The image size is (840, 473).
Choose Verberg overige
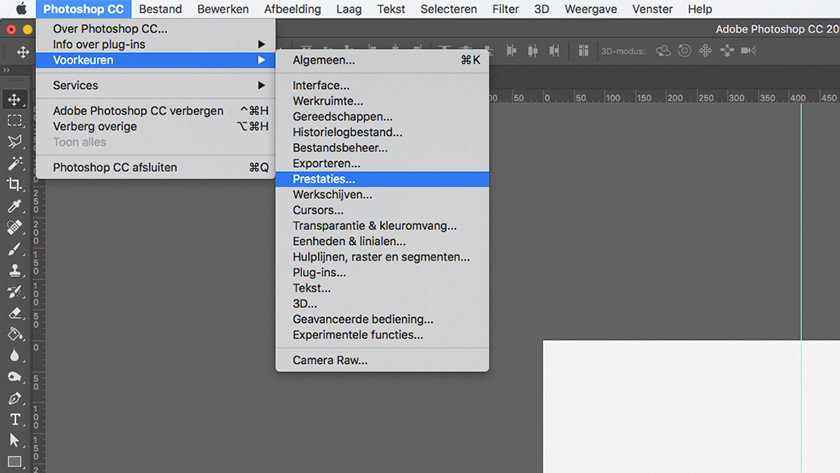155,126
